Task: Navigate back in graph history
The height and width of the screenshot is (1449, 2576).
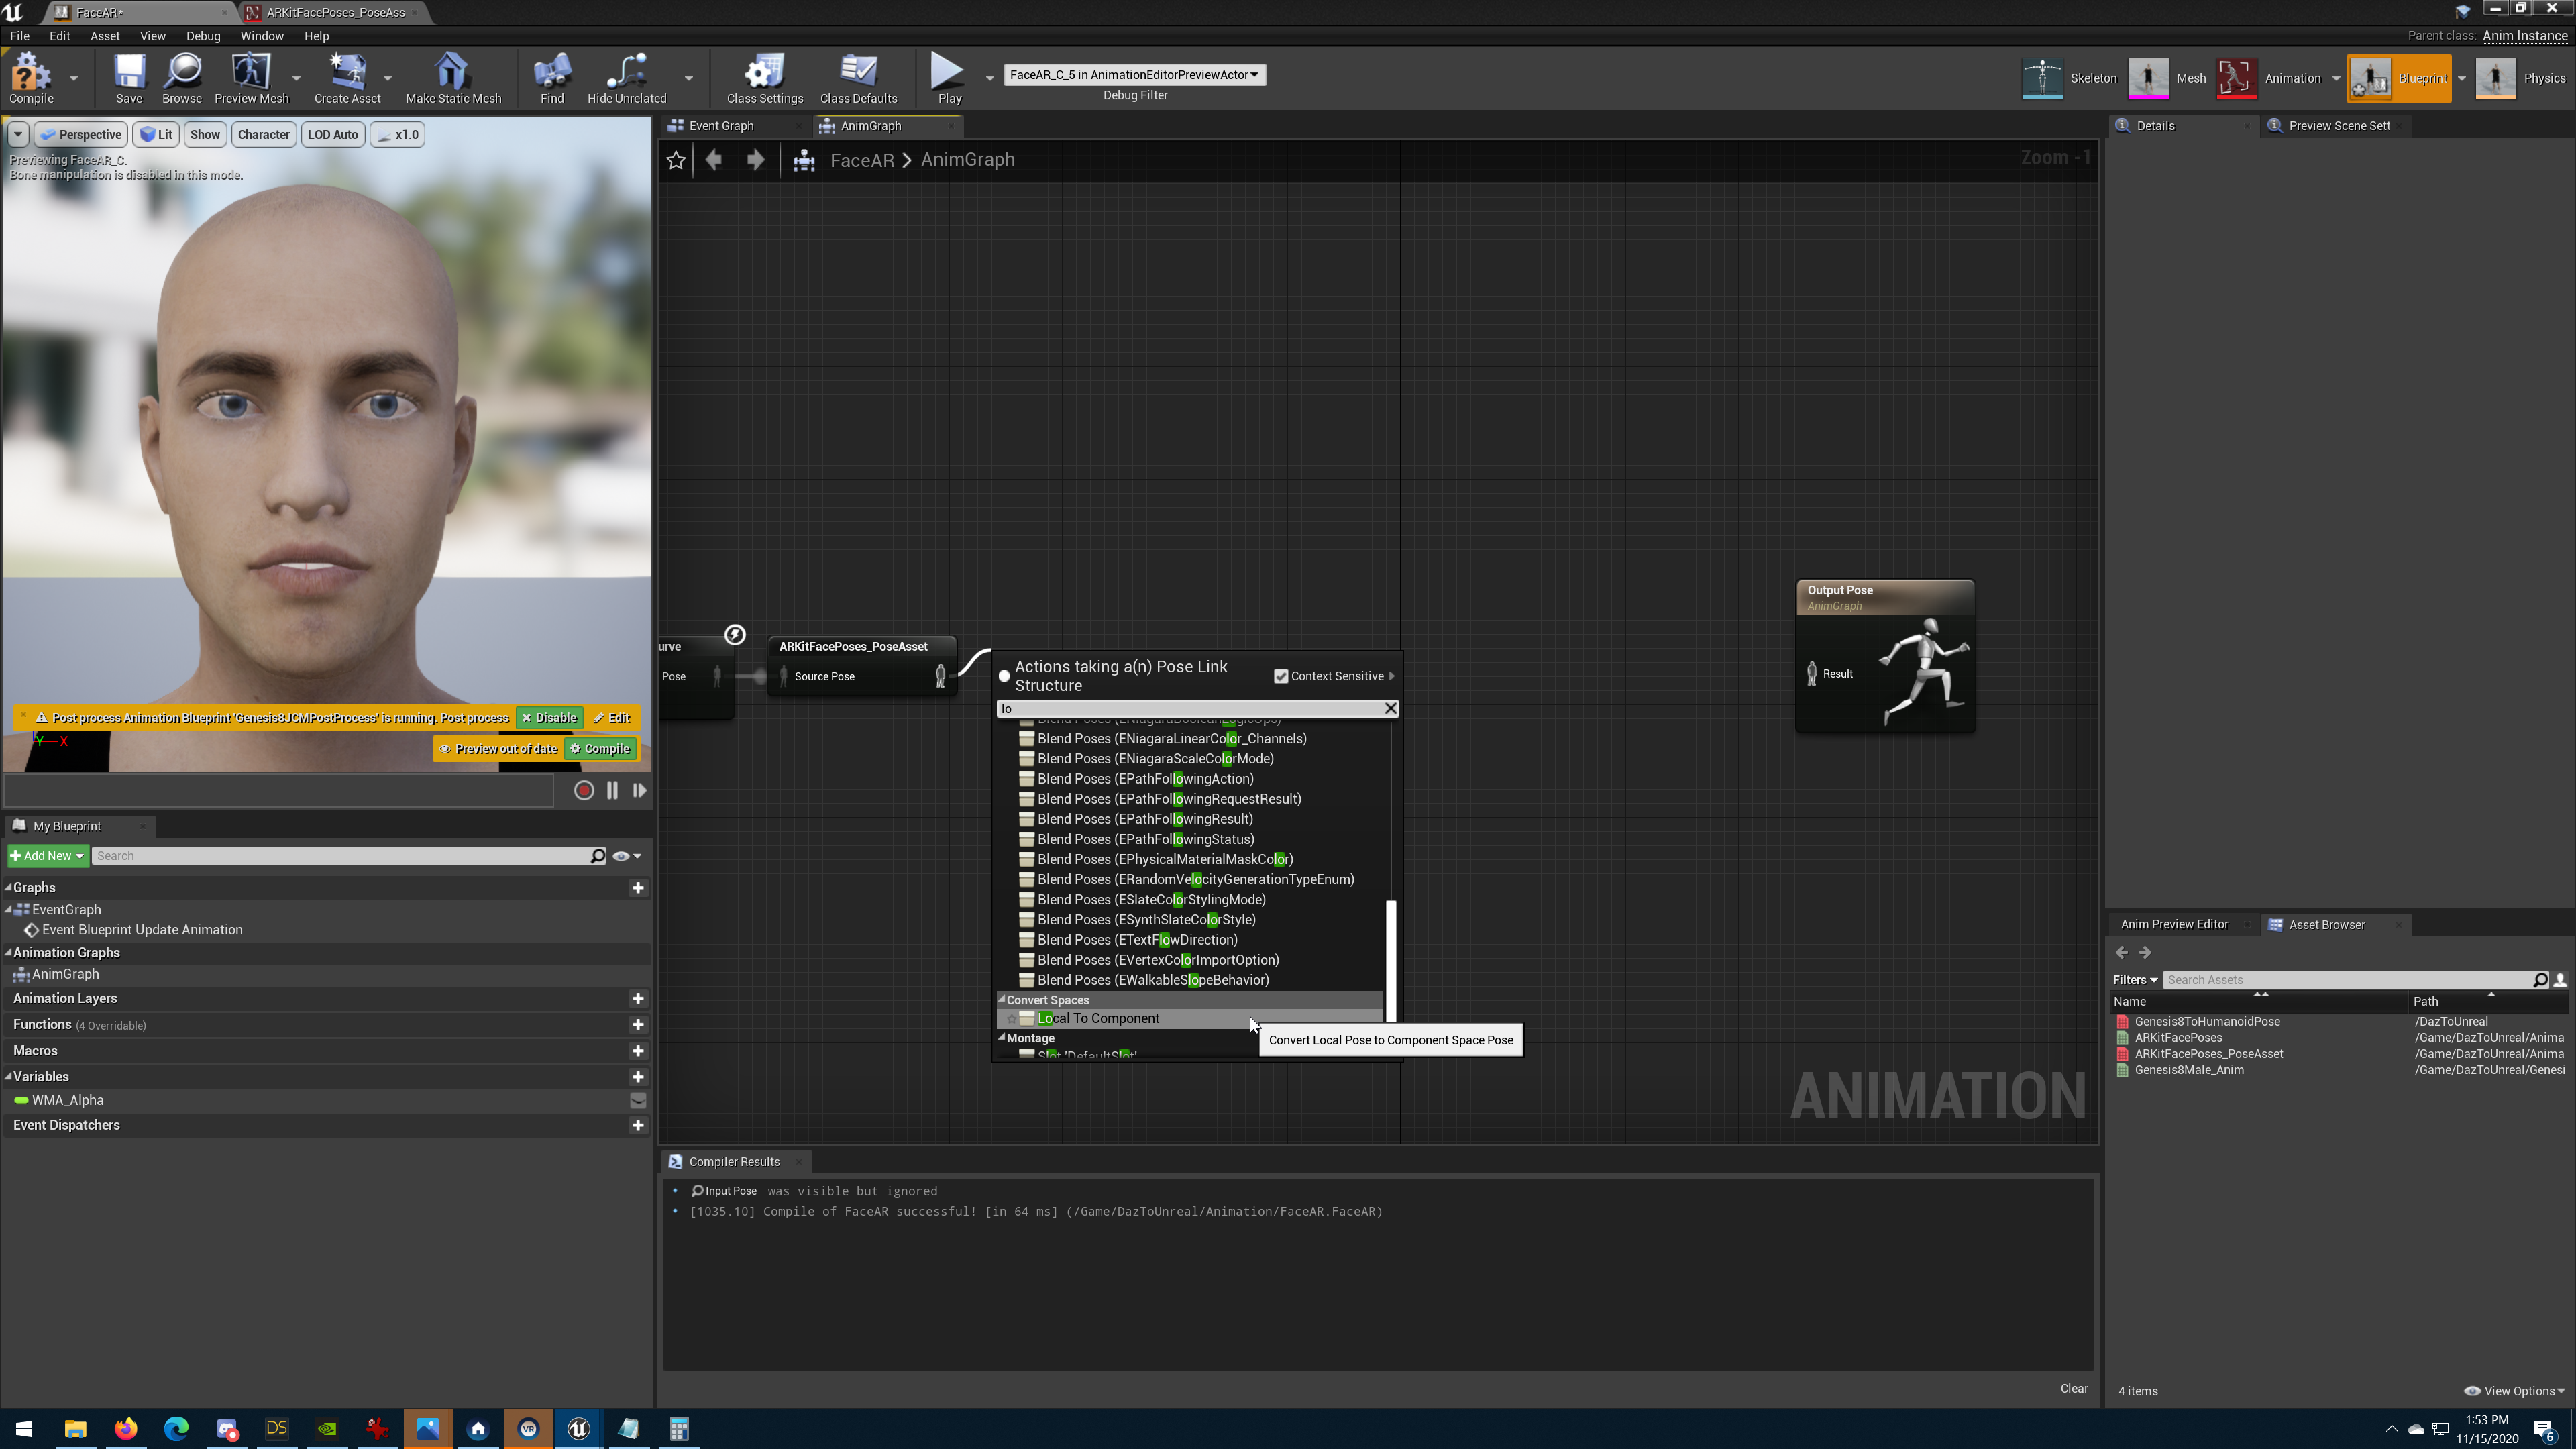Action: click(x=714, y=160)
